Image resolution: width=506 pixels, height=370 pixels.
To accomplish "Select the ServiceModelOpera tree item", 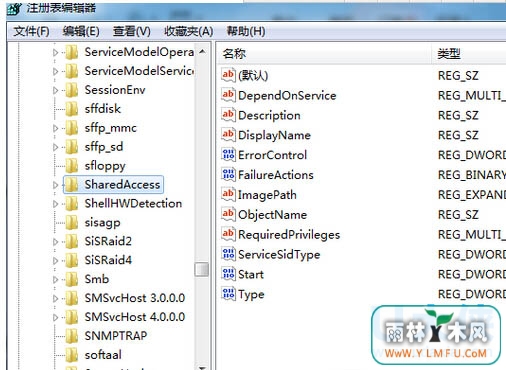I will [139, 52].
